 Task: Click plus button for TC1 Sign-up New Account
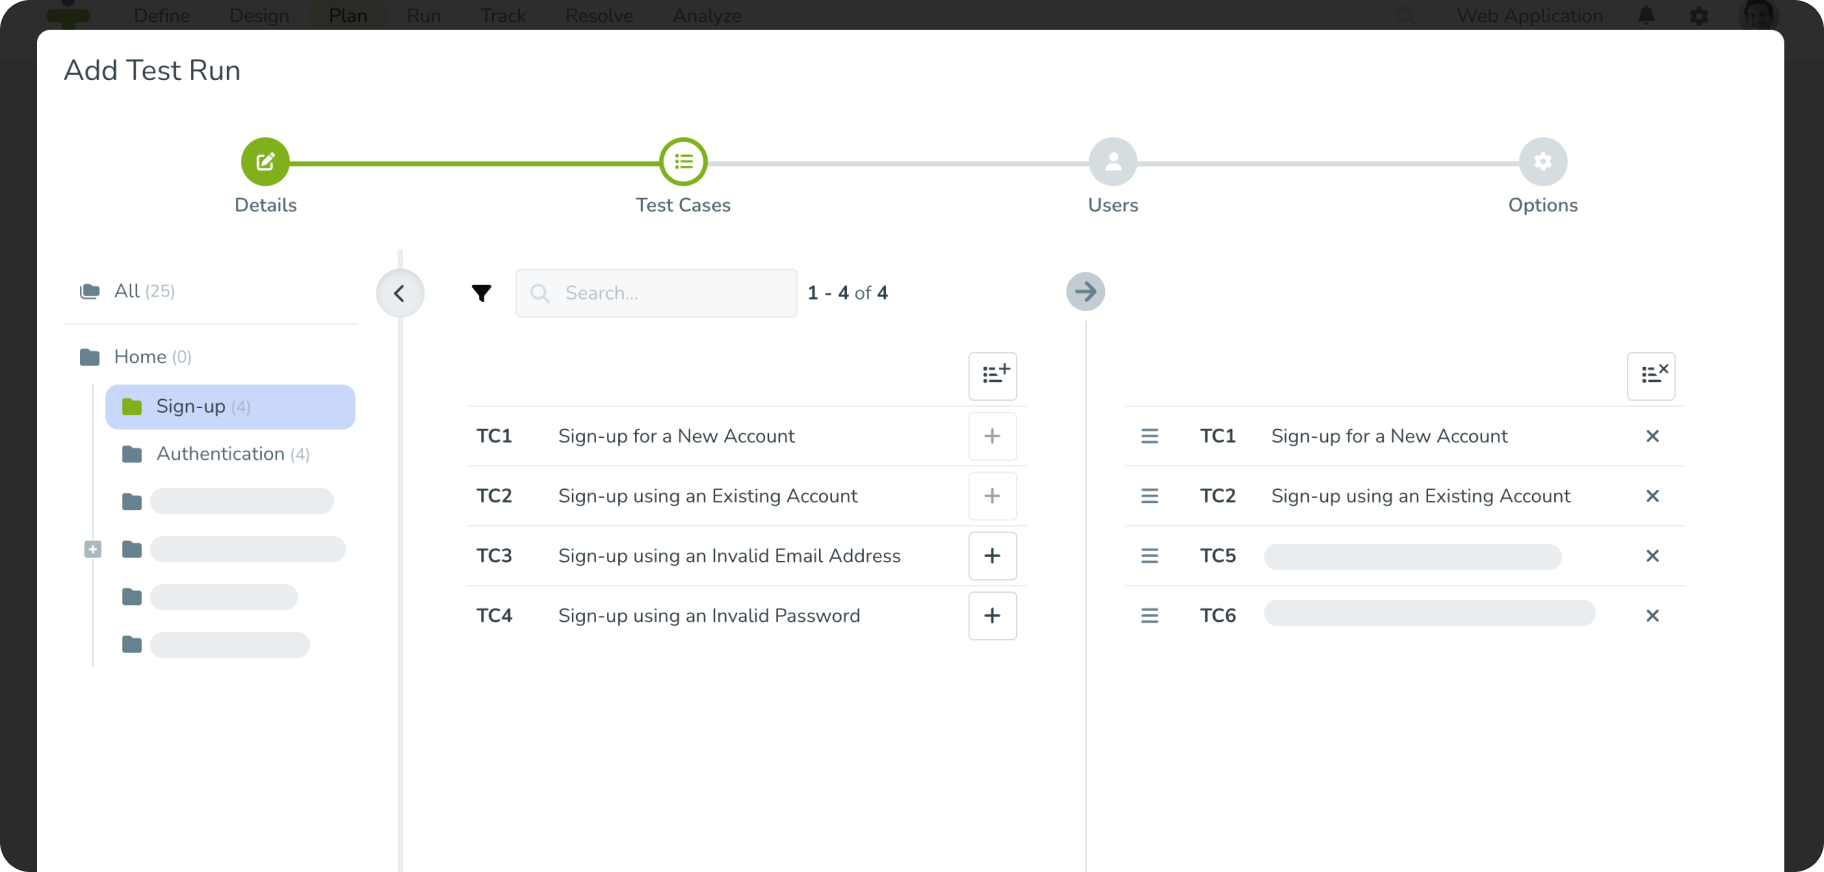(x=993, y=436)
